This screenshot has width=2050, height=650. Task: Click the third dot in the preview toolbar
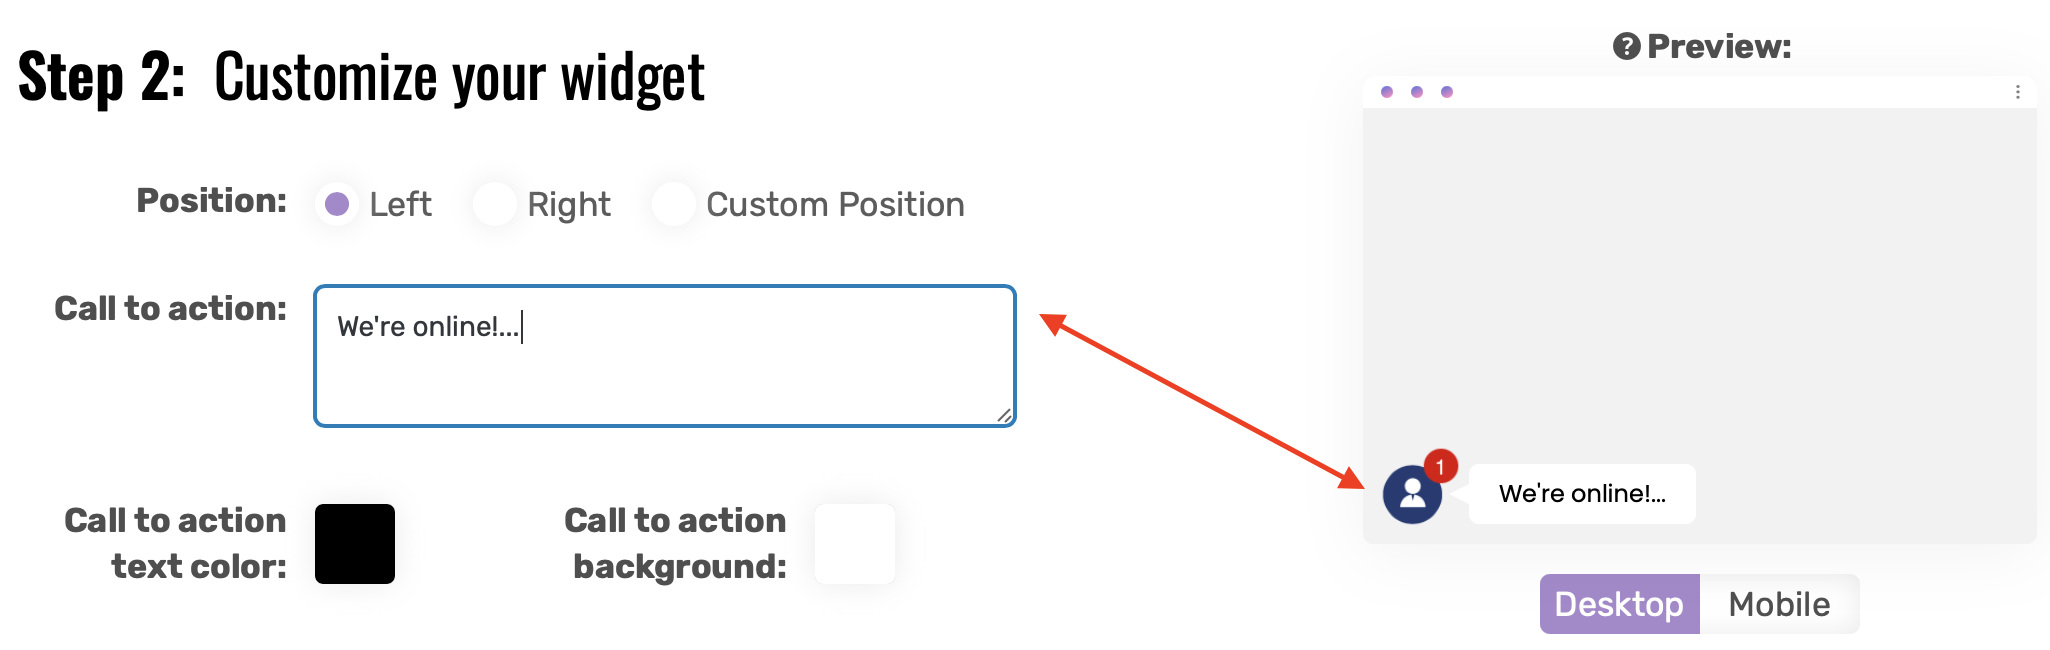1445,91
